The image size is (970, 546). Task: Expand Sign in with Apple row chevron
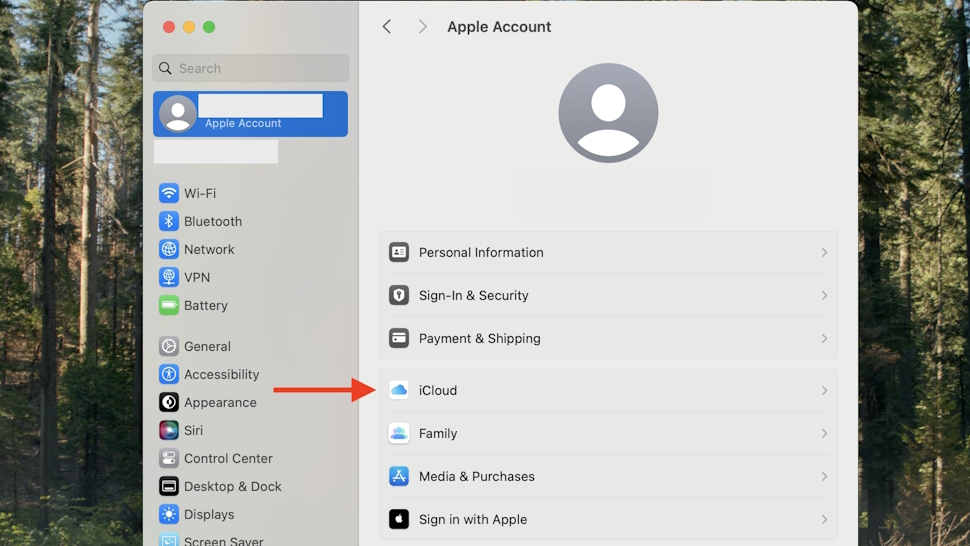(824, 519)
